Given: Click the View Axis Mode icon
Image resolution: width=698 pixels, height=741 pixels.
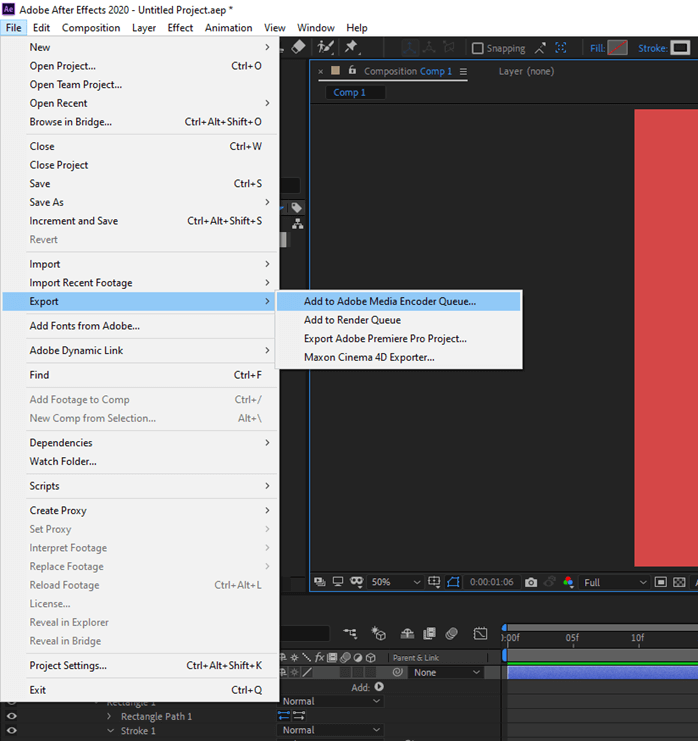Looking at the screenshot, I should 448,48.
